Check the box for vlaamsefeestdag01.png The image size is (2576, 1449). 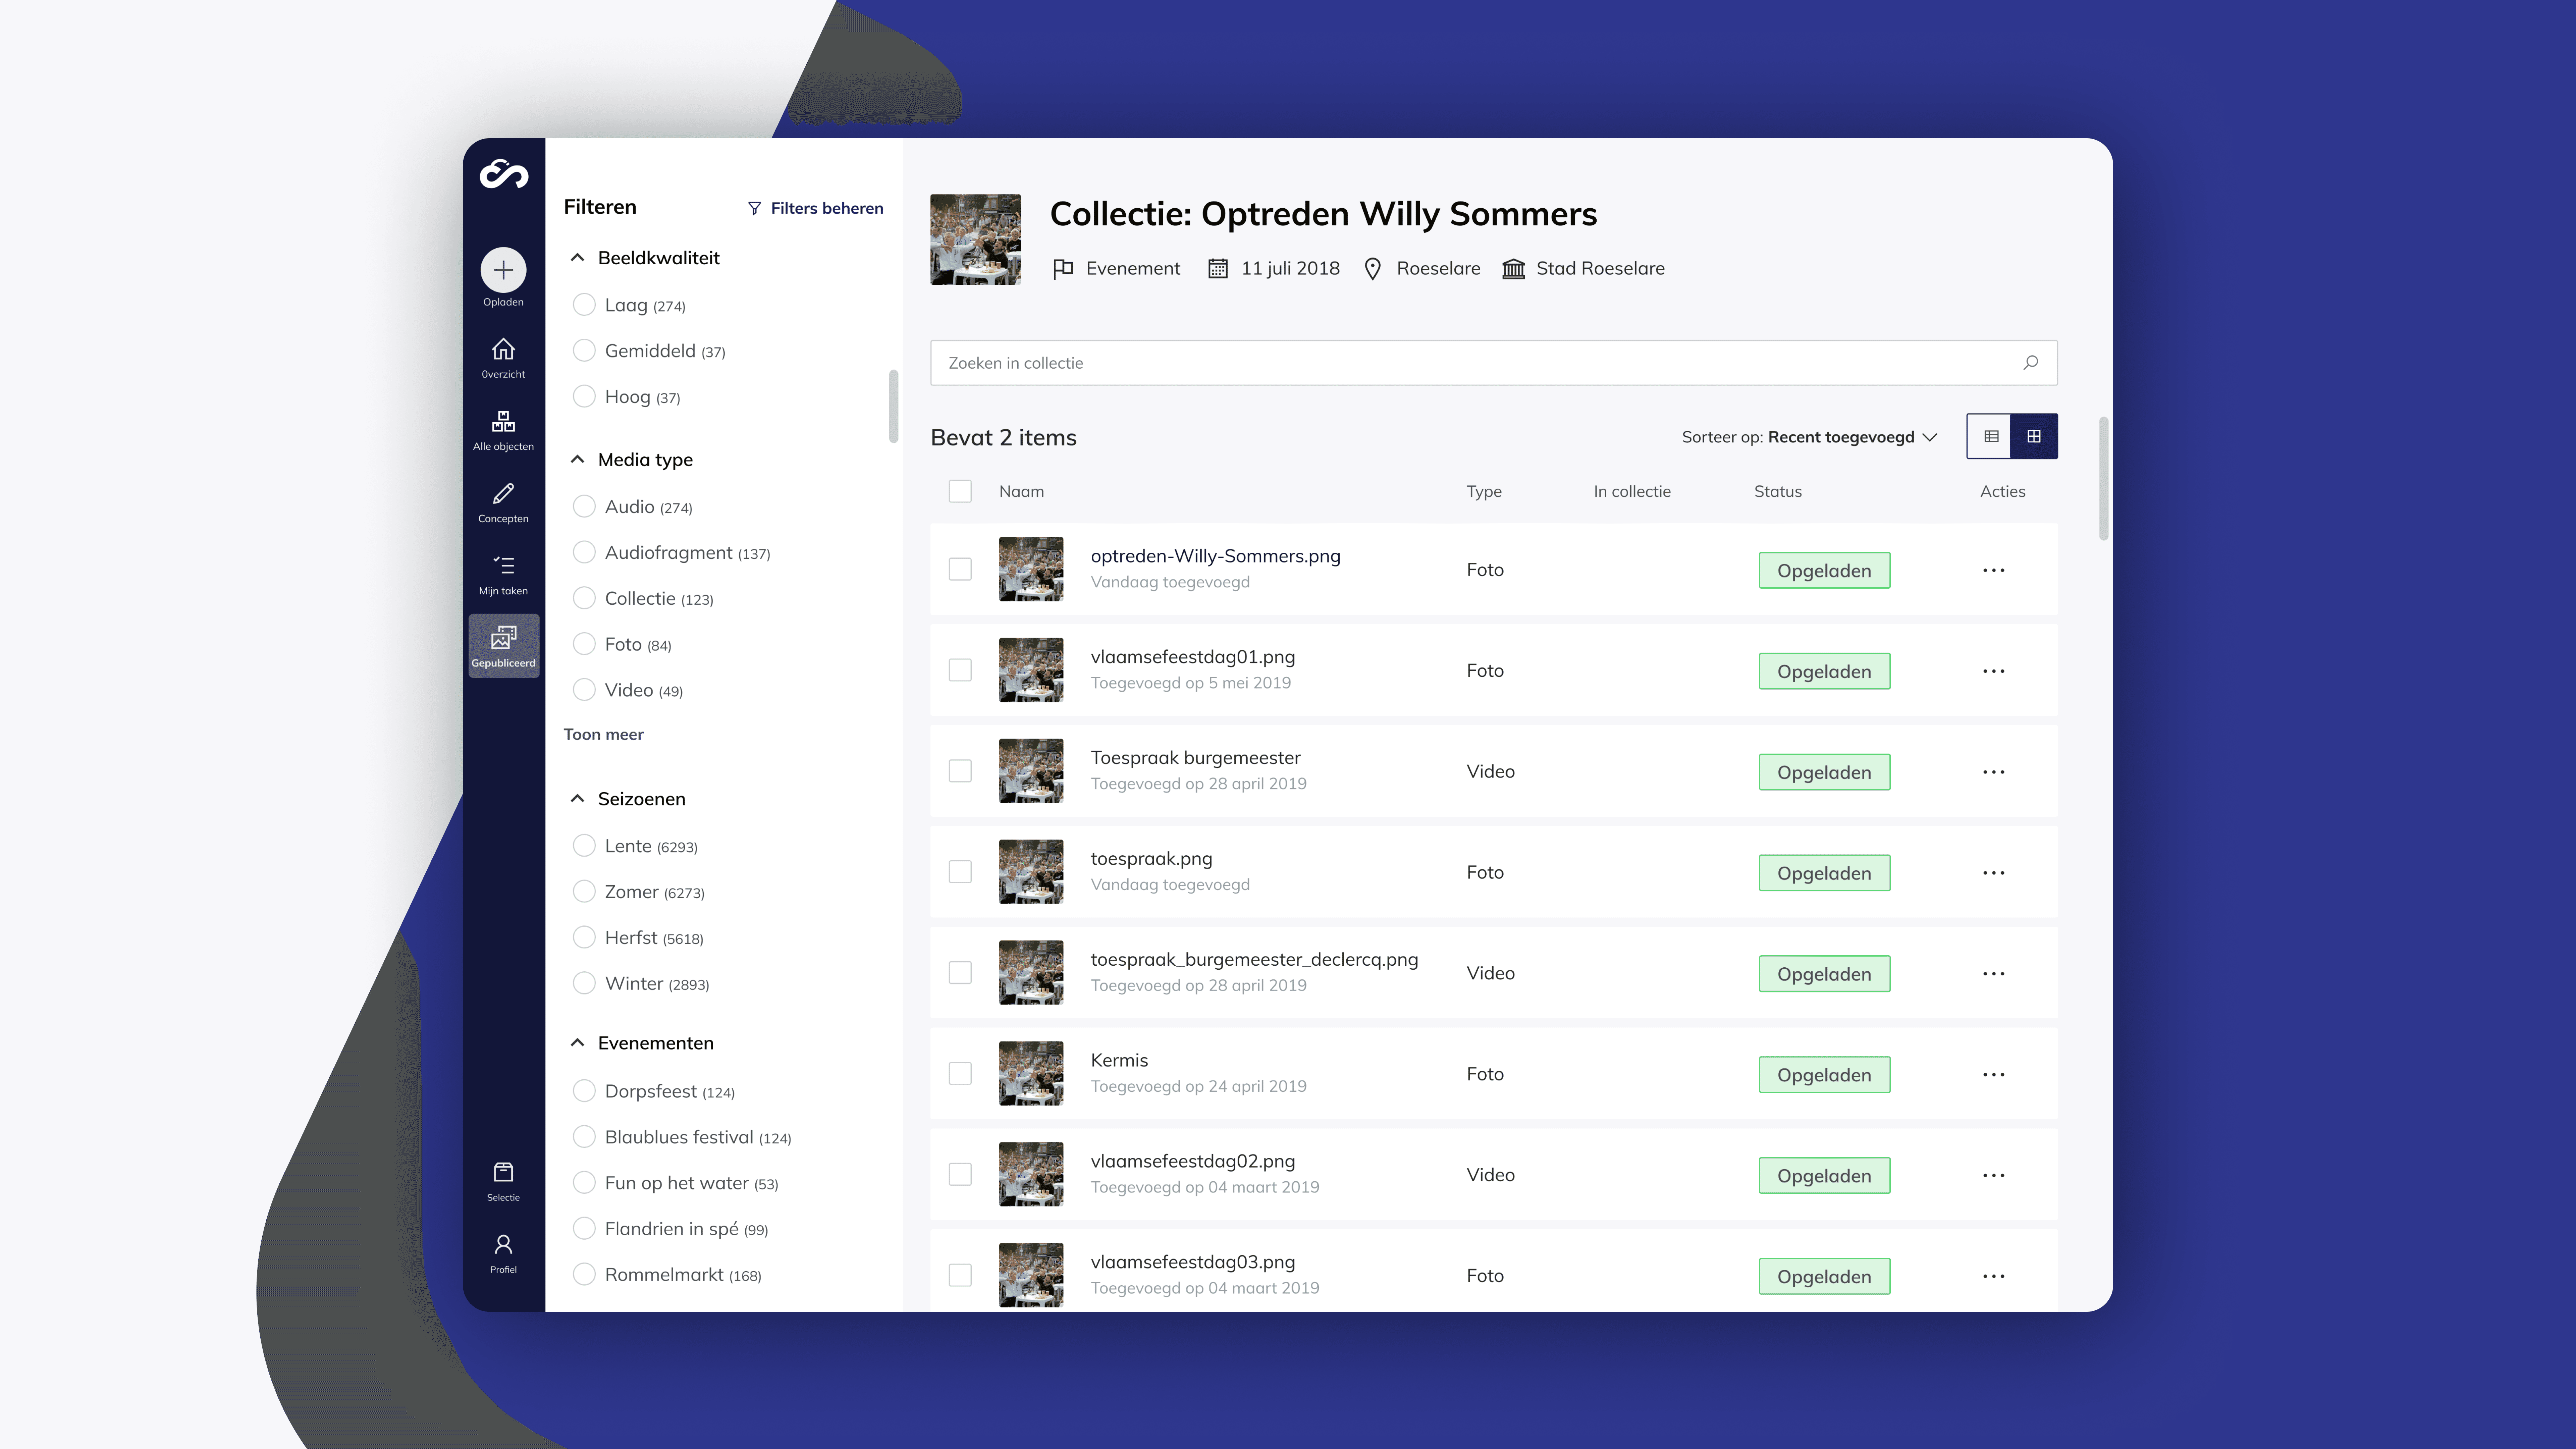[x=960, y=670]
